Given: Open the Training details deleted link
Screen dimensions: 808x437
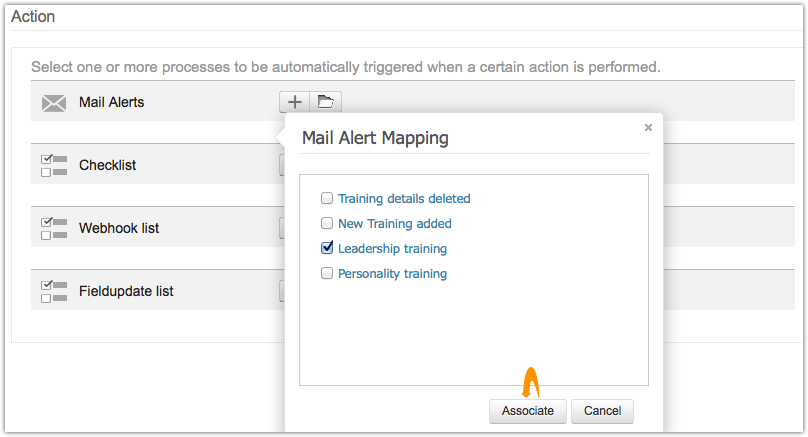Looking at the screenshot, I should coord(404,198).
